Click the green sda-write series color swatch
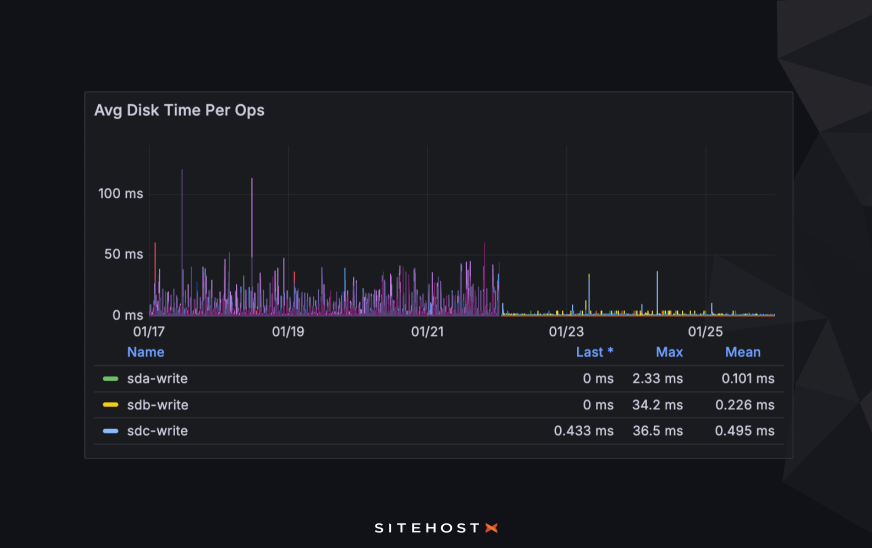The height and width of the screenshot is (548, 872). coord(110,379)
